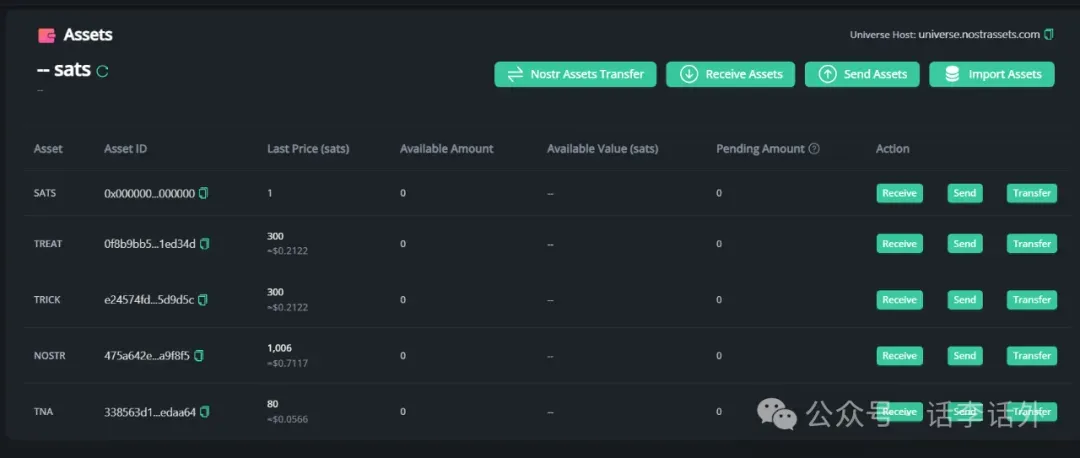The image size is (1080, 458).
Task: Select the TRICK asset name
Action: [x=47, y=300]
